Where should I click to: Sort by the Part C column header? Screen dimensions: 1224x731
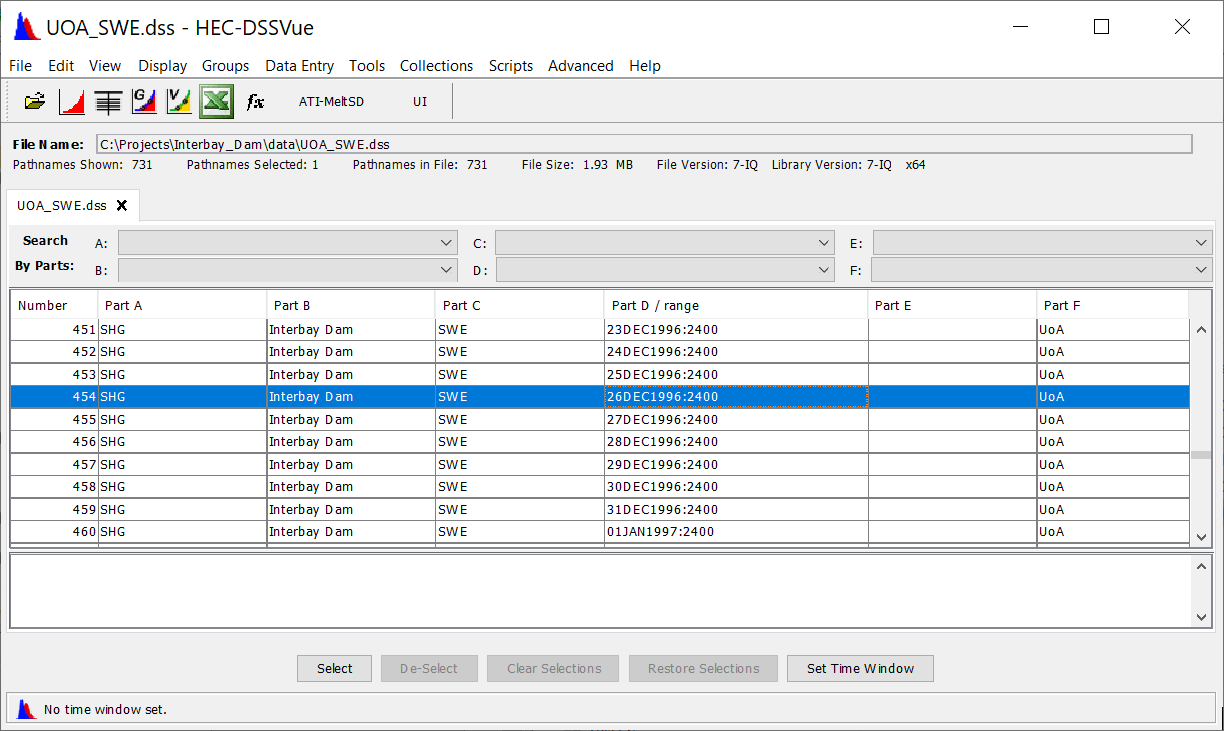tap(520, 305)
